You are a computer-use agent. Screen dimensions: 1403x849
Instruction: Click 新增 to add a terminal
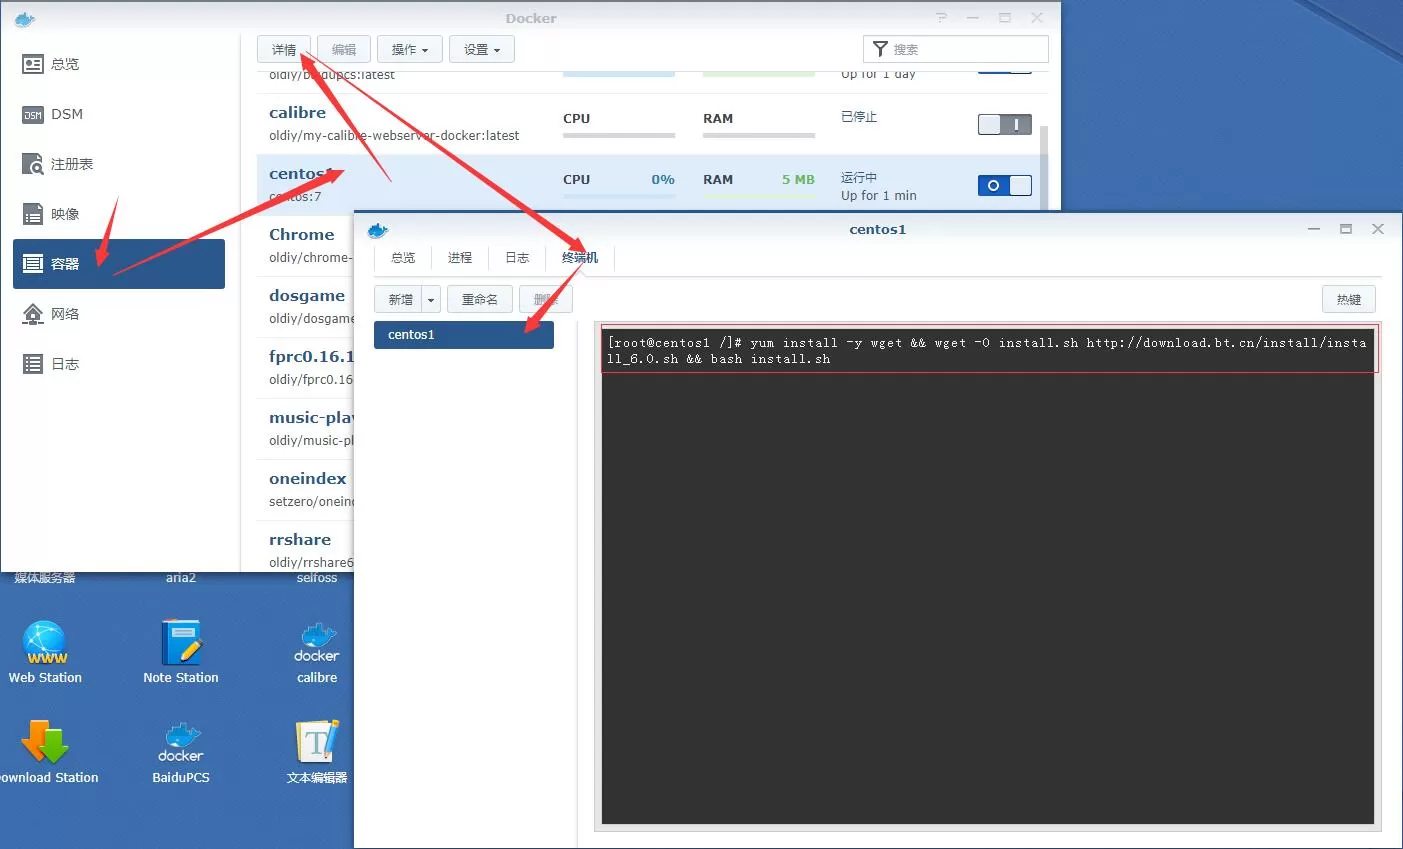pos(400,299)
